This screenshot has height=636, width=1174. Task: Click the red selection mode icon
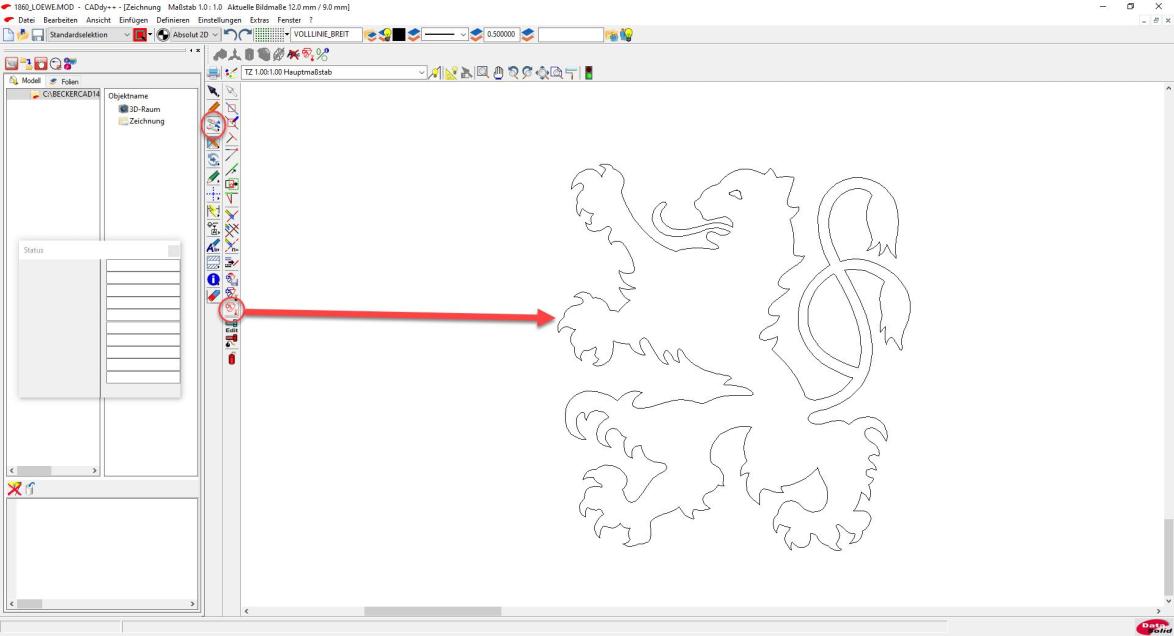[139, 34]
